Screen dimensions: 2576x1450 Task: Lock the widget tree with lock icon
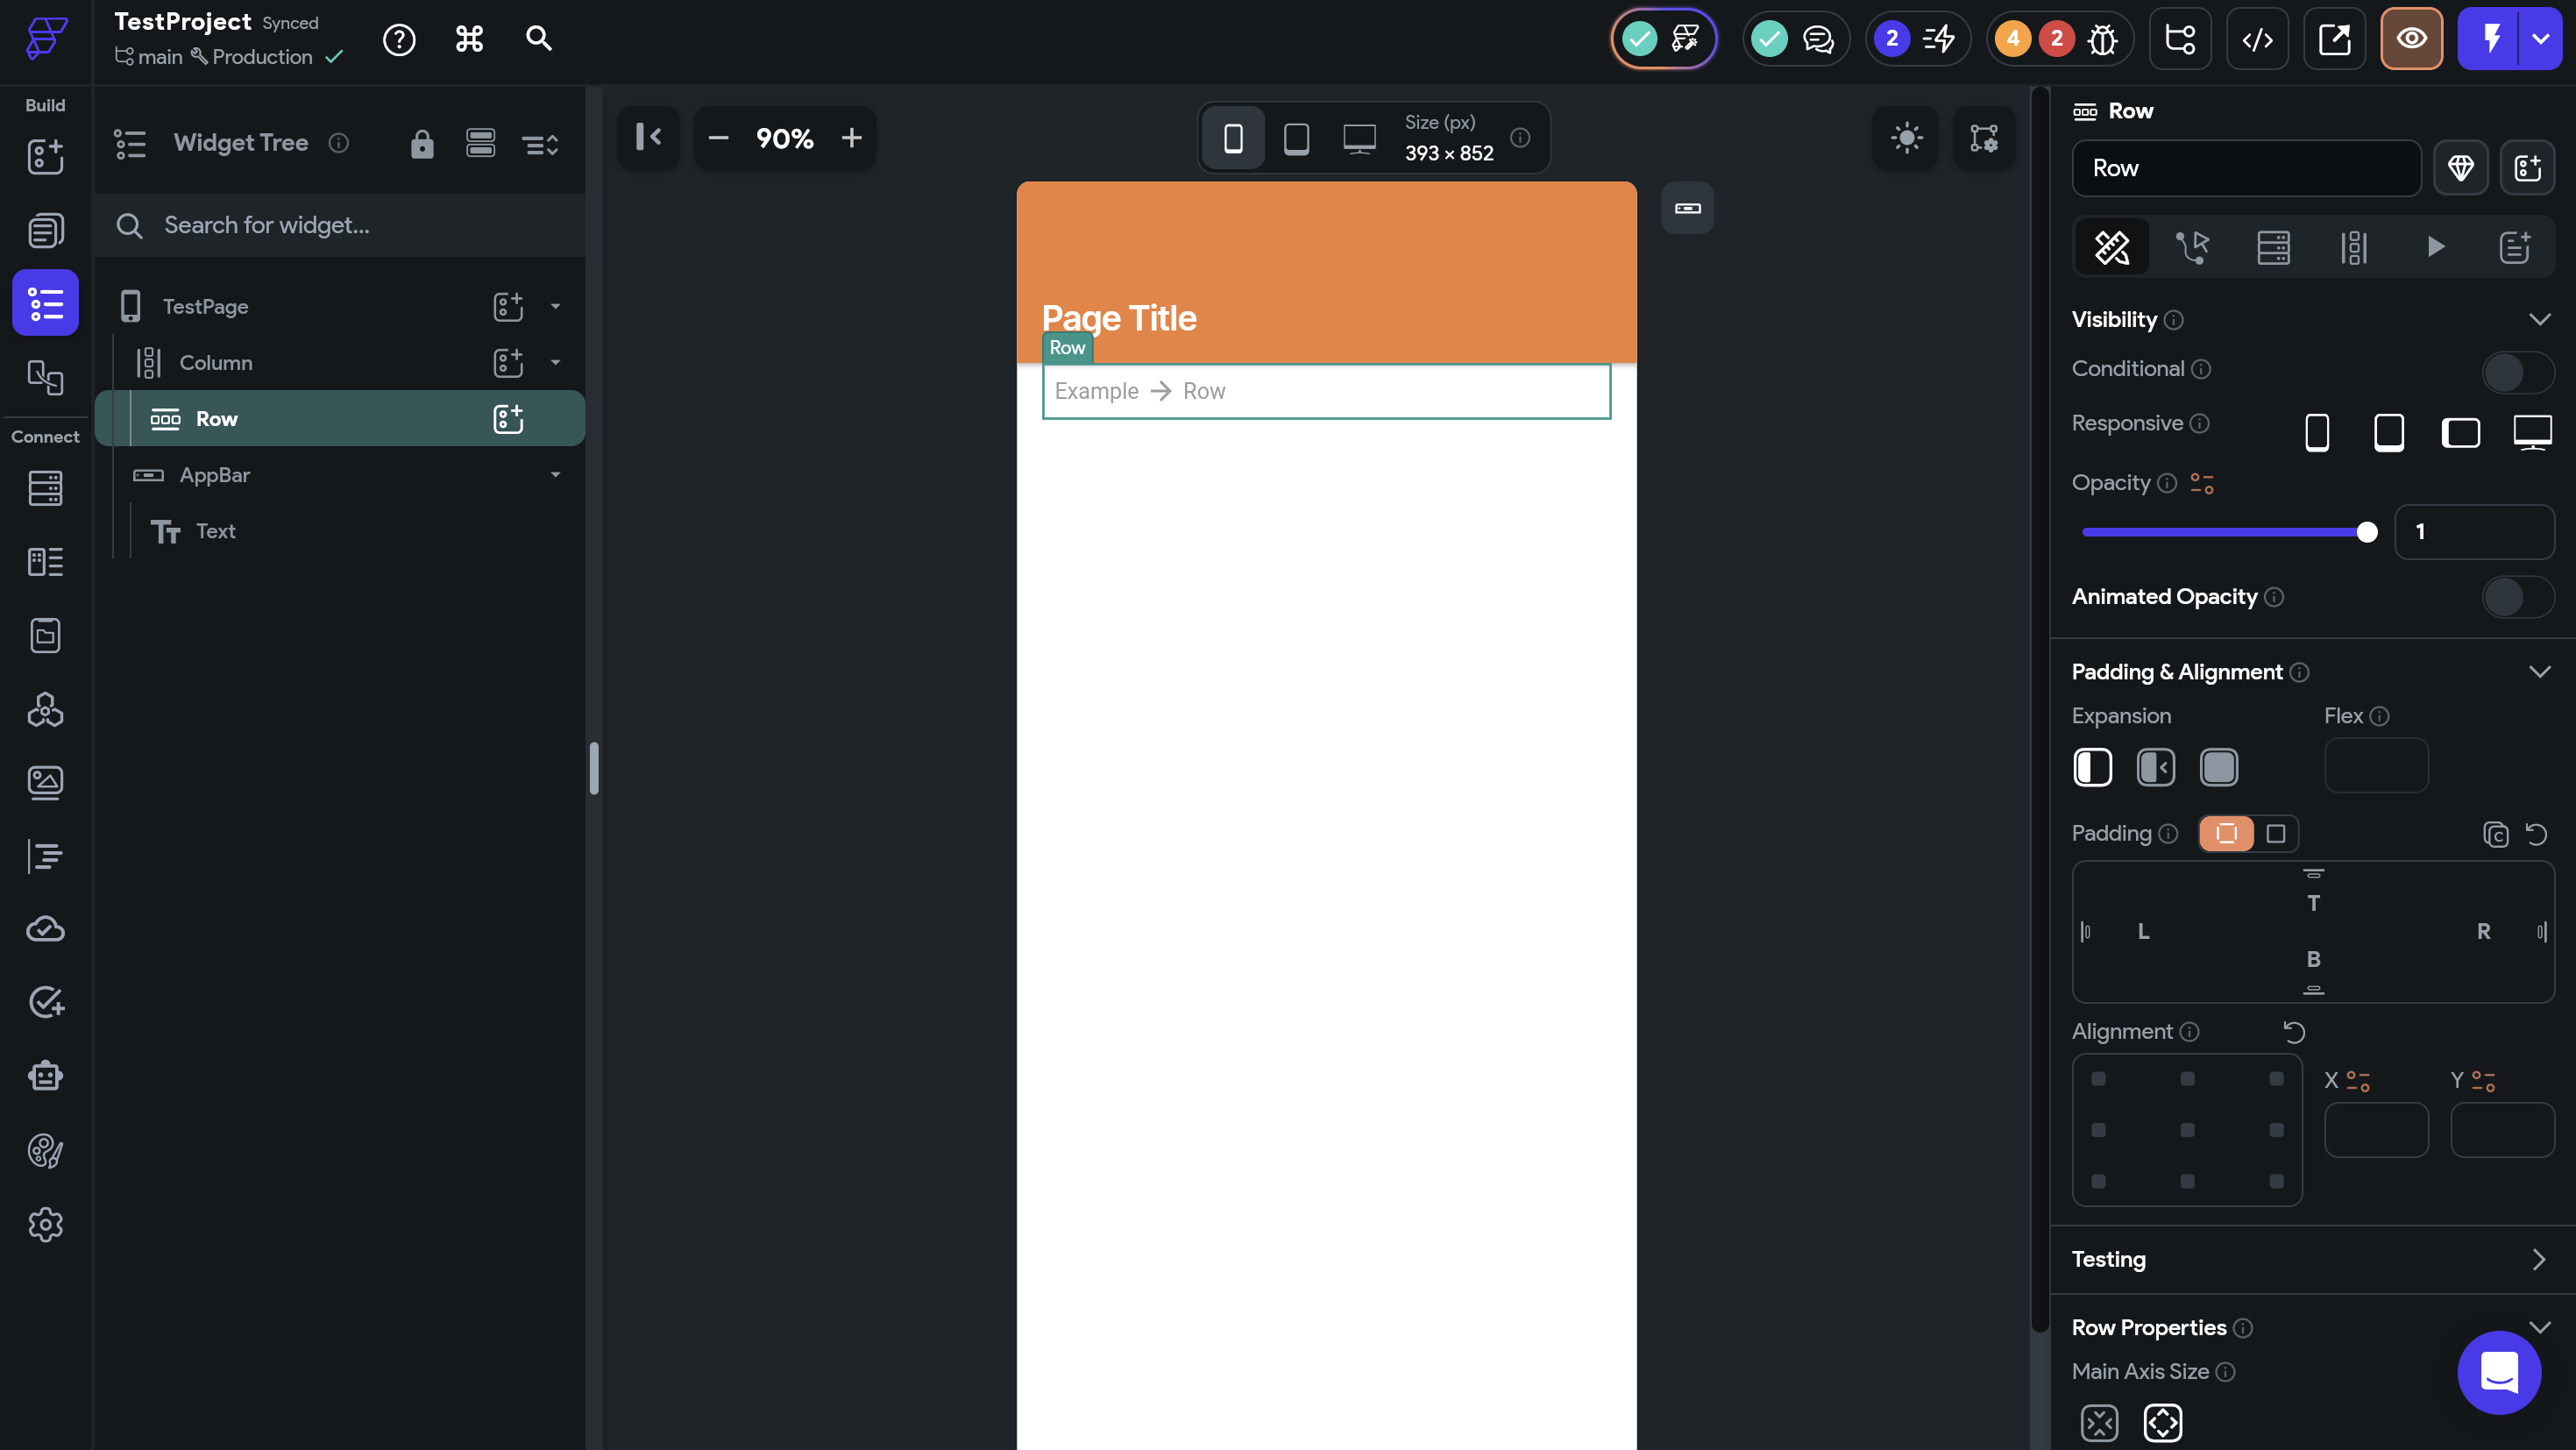click(x=422, y=144)
